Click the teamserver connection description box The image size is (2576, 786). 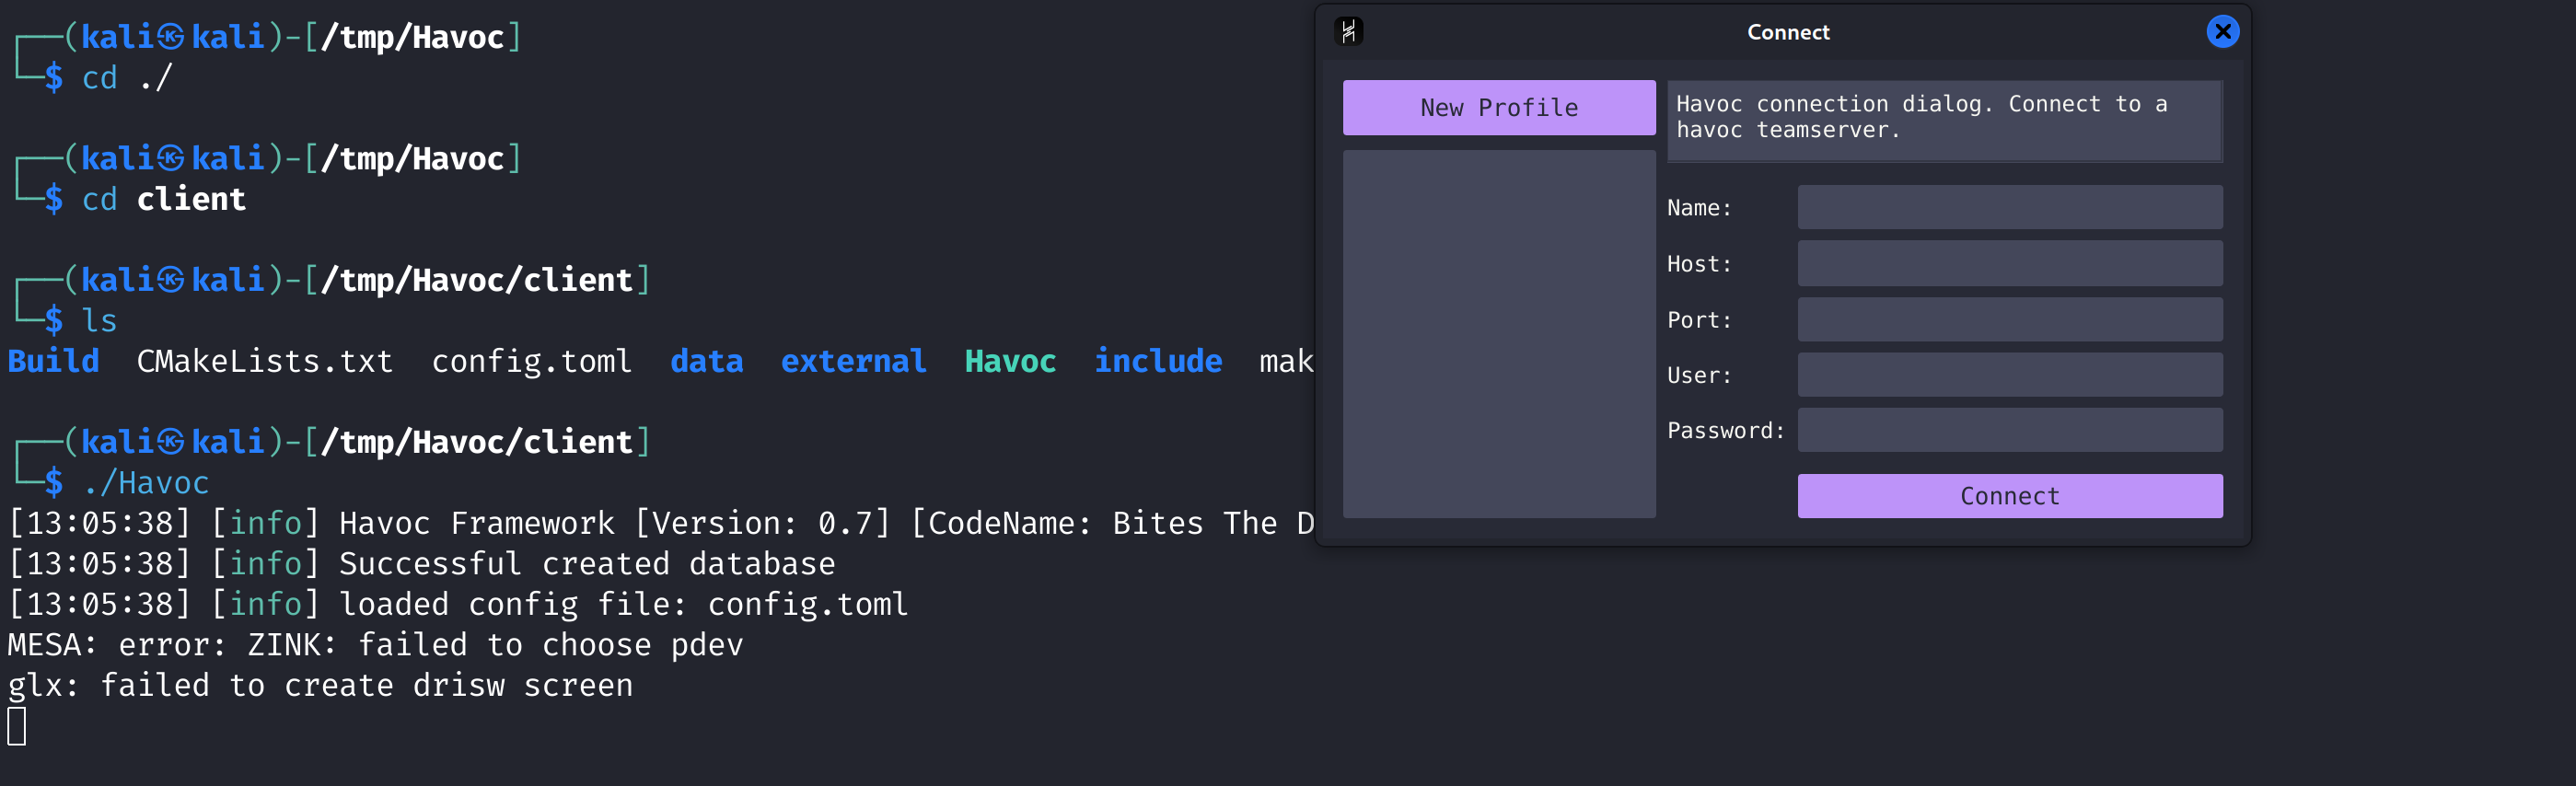[1944, 121]
